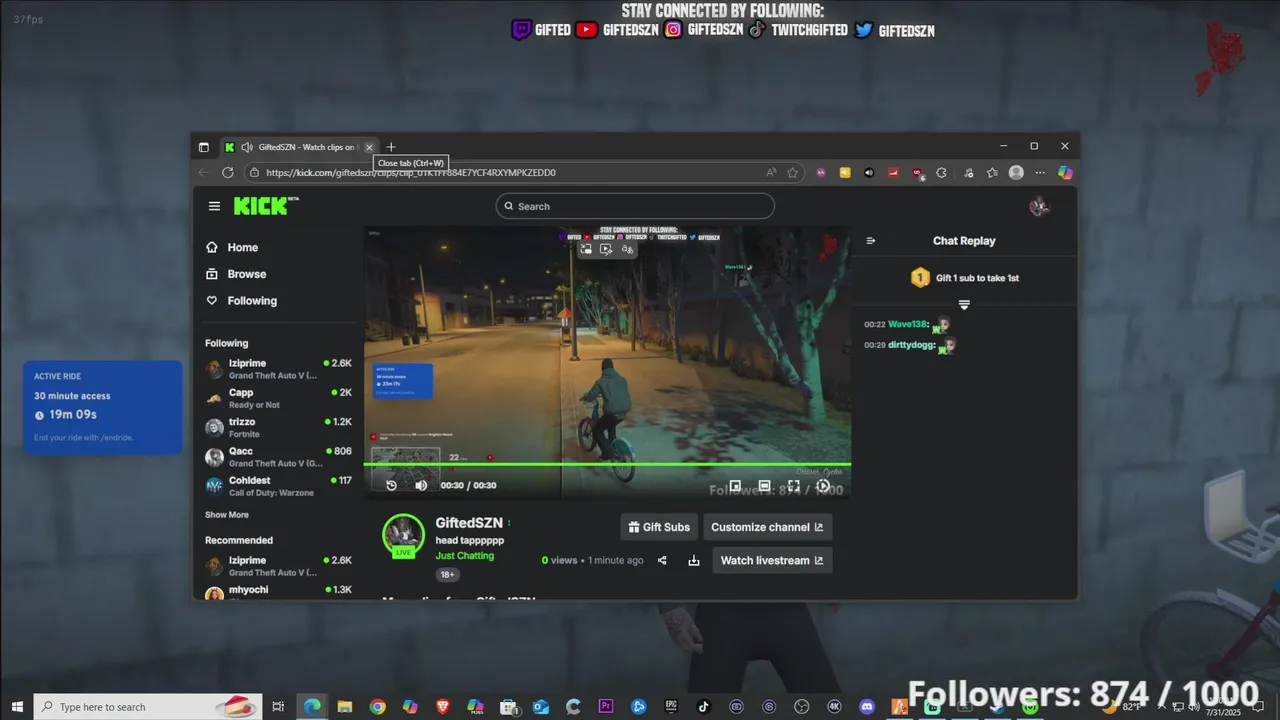Mute the clip volume
The height and width of the screenshot is (720, 1280).
(x=421, y=485)
